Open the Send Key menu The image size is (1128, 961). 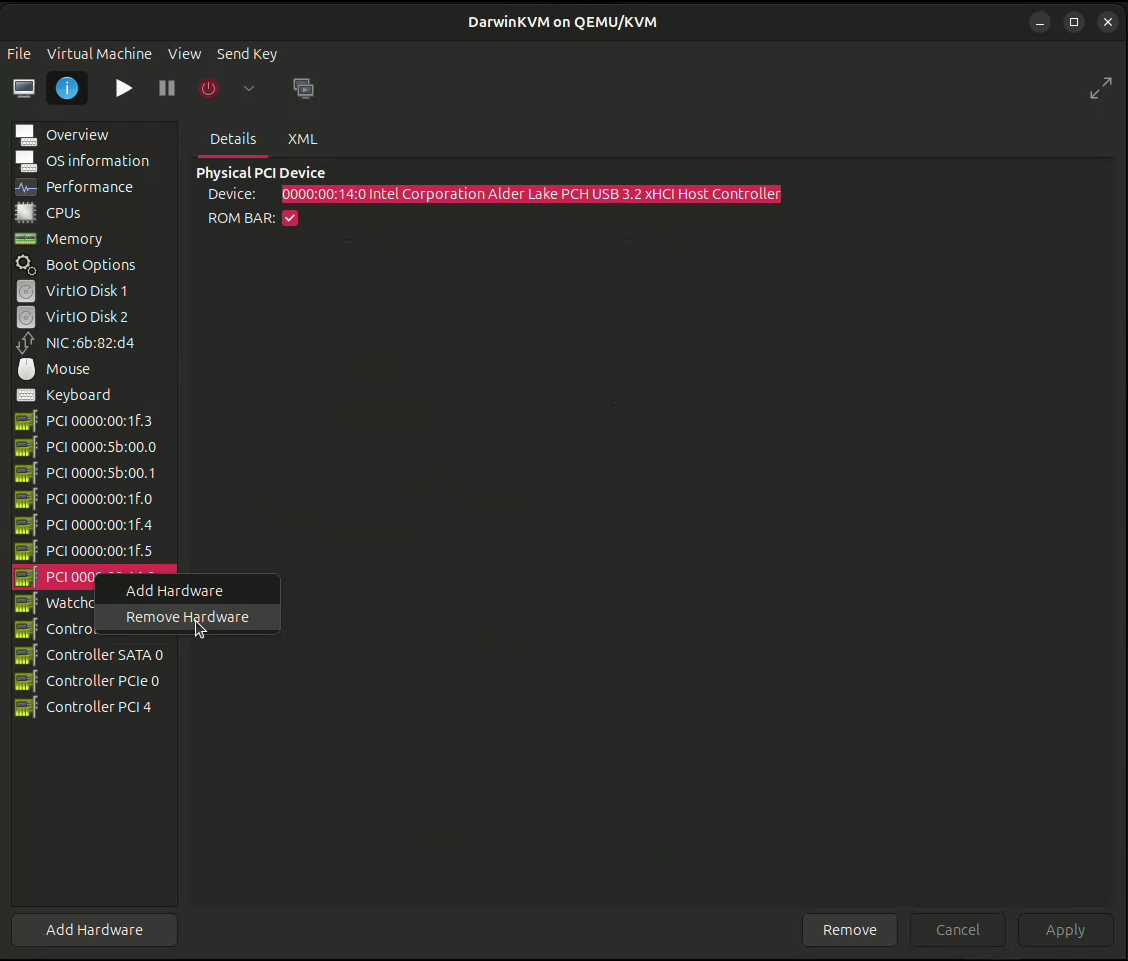(x=247, y=54)
